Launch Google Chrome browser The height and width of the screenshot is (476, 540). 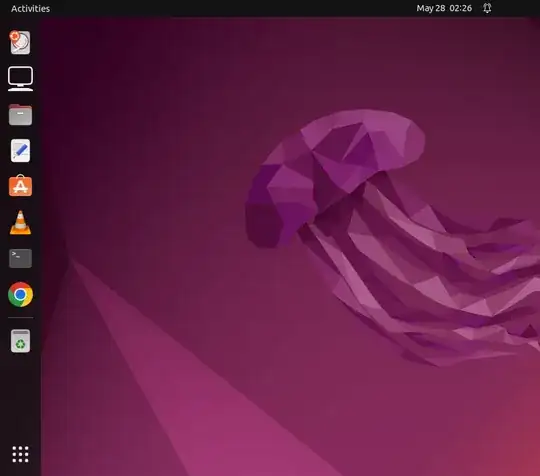20,294
